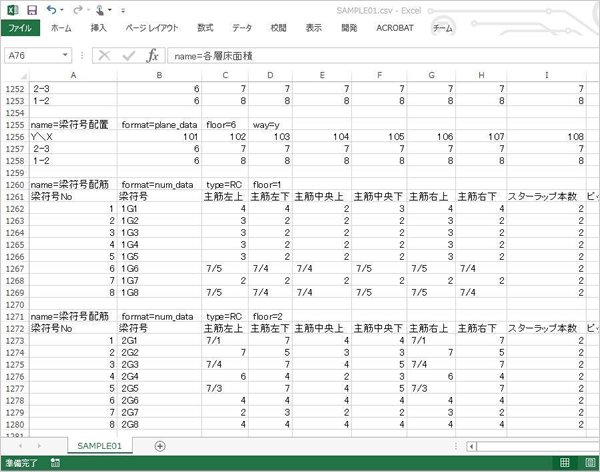Select row header 1280
The height and width of the screenshot is (472, 600).
(15, 425)
